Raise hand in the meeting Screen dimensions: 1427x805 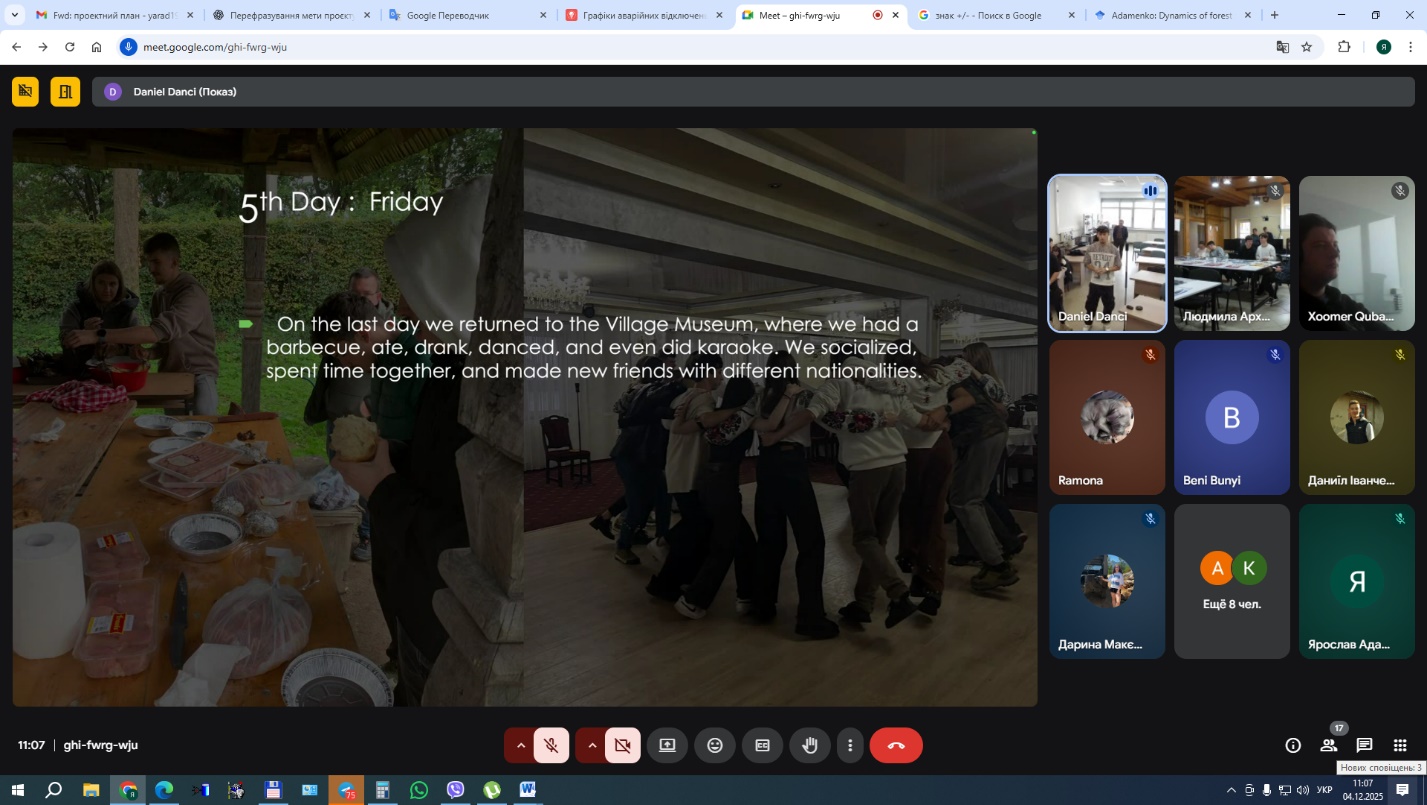tap(810, 745)
